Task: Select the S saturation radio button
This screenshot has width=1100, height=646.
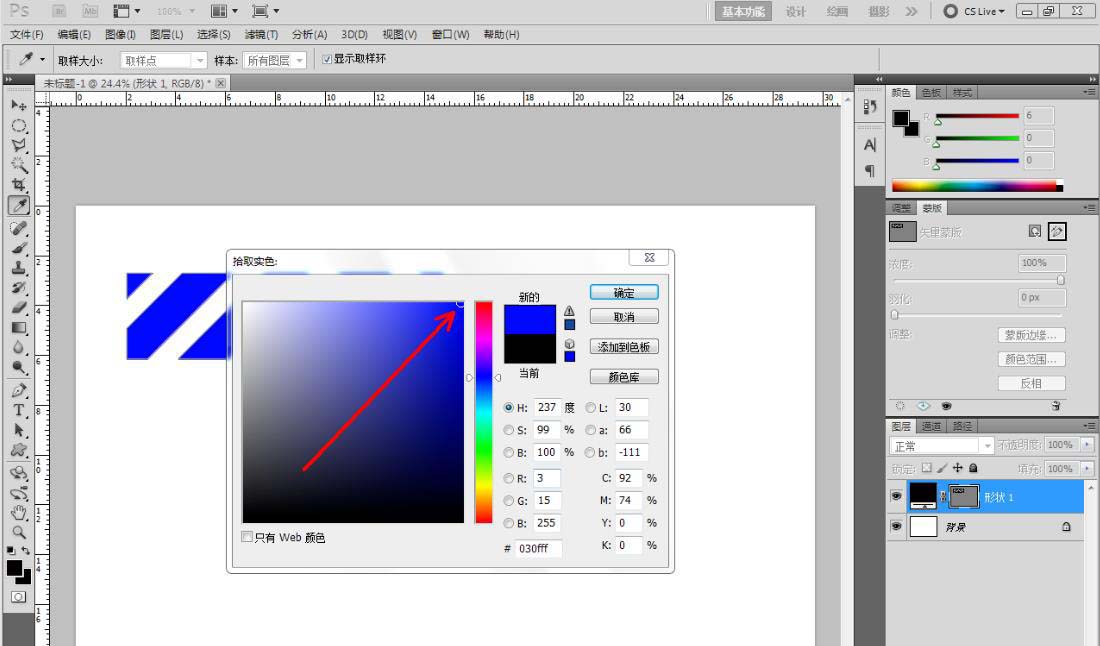Action: click(509, 430)
